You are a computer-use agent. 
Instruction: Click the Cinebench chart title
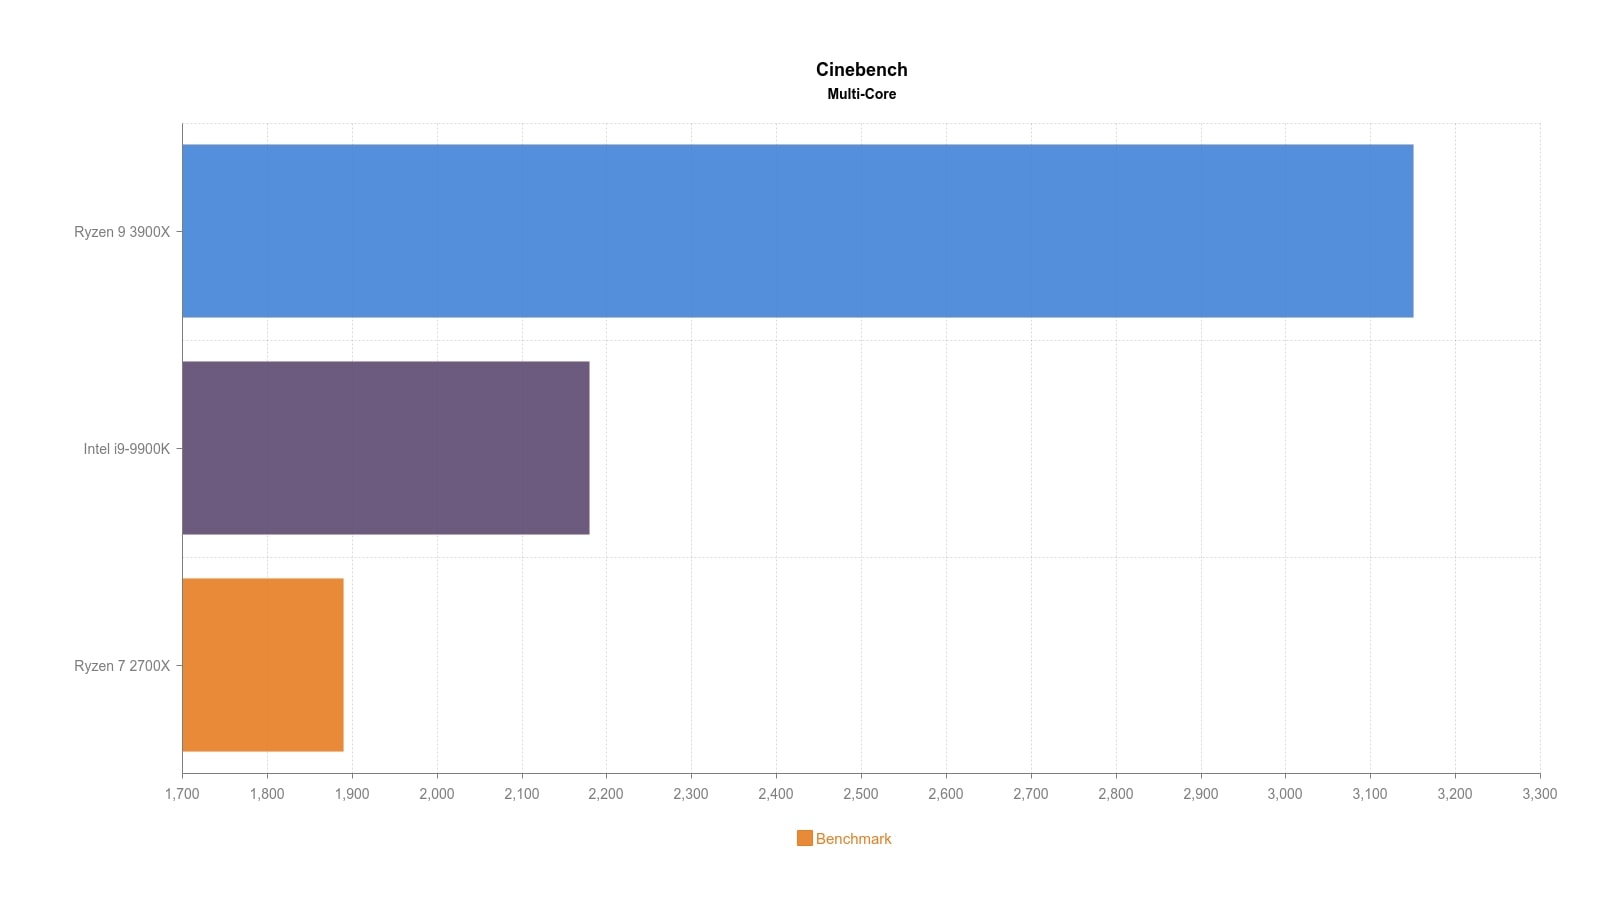(861, 69)
